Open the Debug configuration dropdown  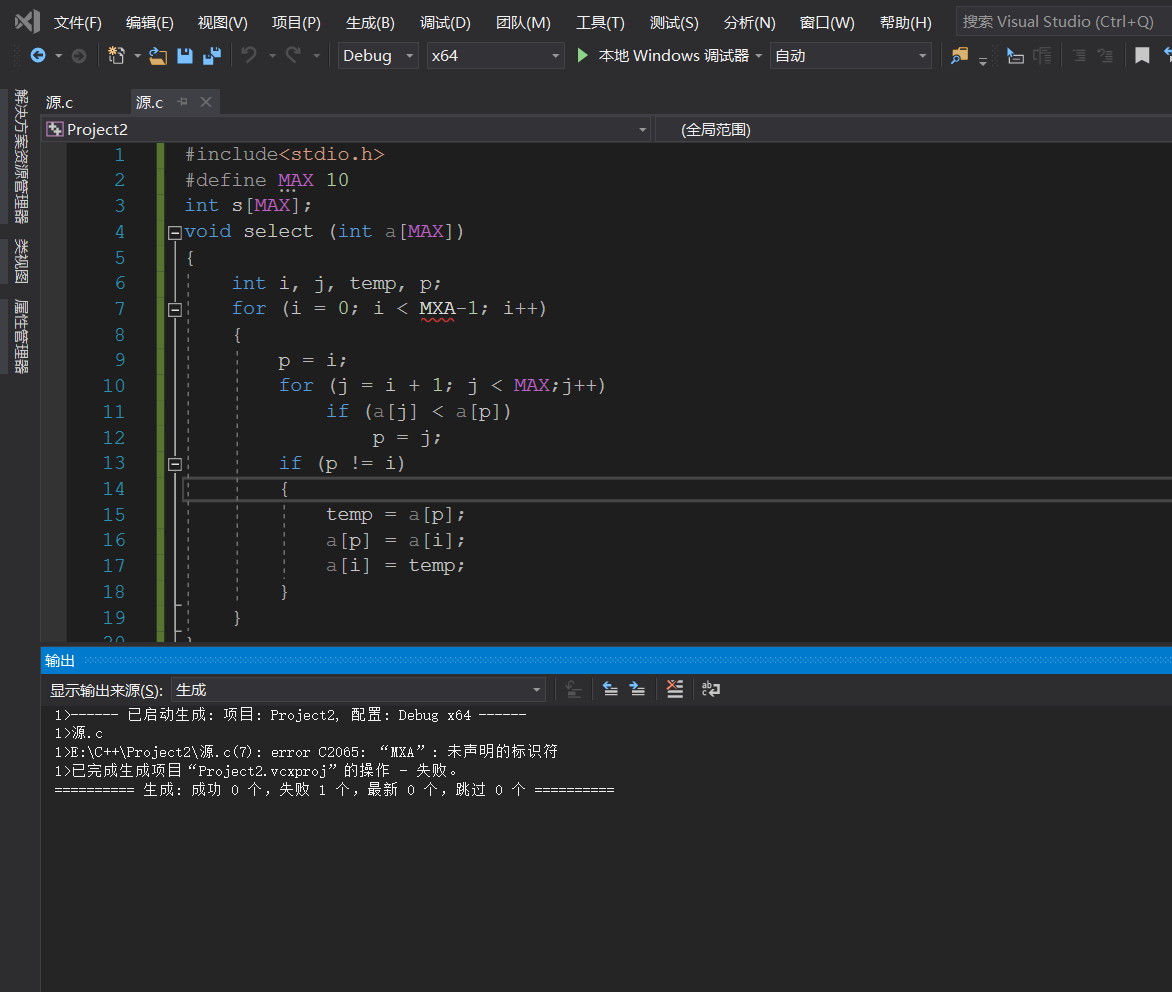(x=377, y=55)
